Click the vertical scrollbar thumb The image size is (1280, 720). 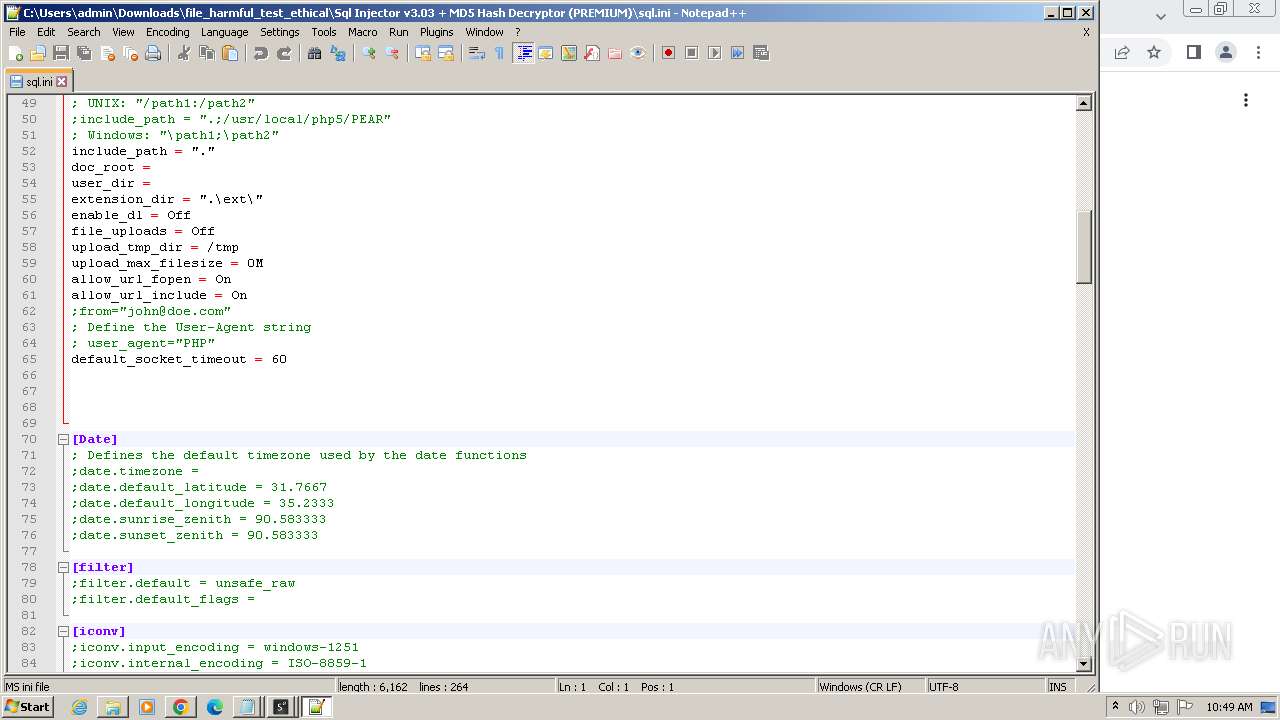click(1083, 247)
